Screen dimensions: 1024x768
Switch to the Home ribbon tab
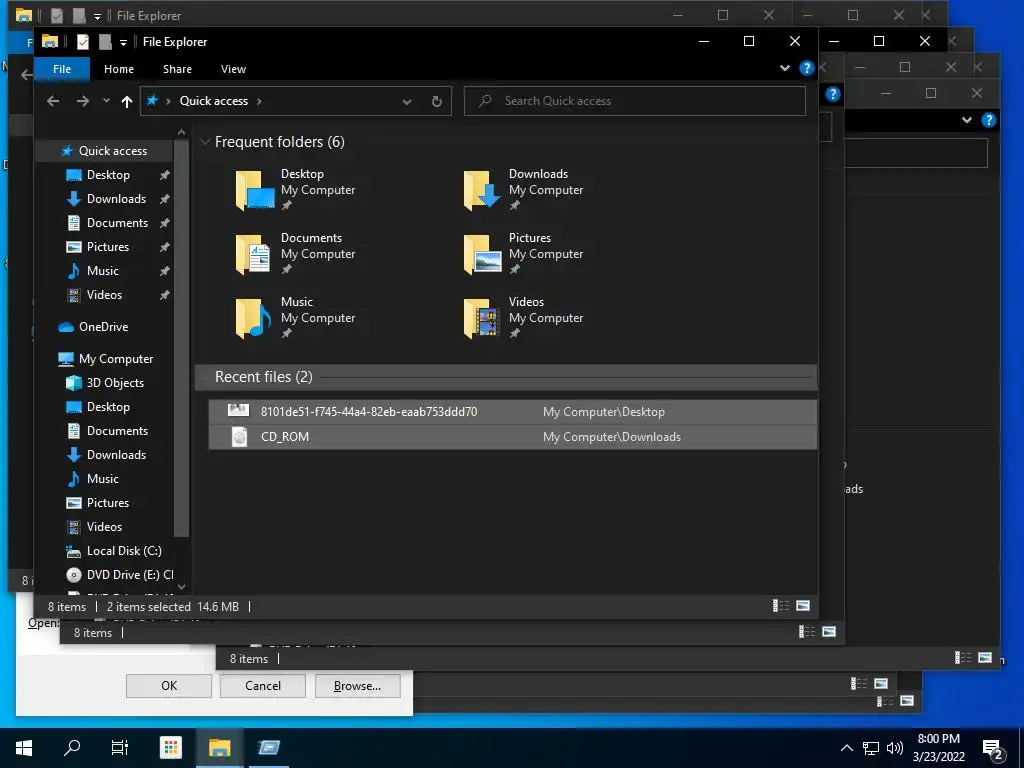coord(119,69)
